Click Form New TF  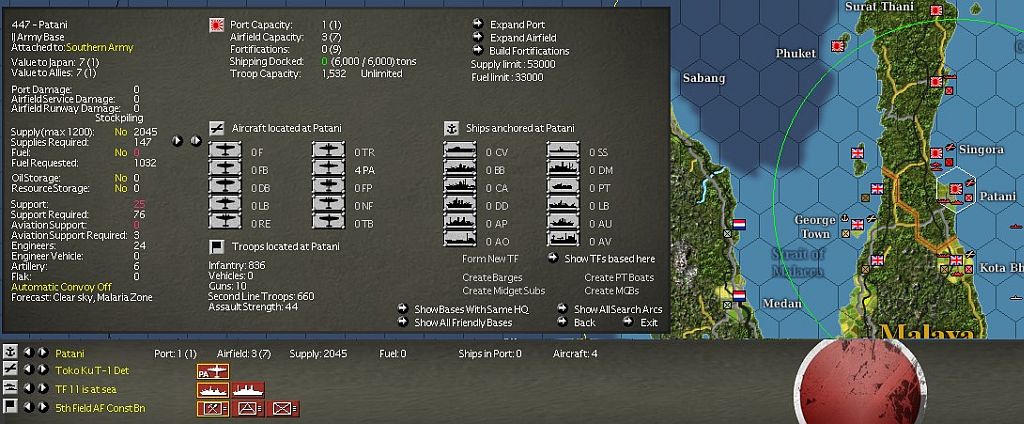492,259
